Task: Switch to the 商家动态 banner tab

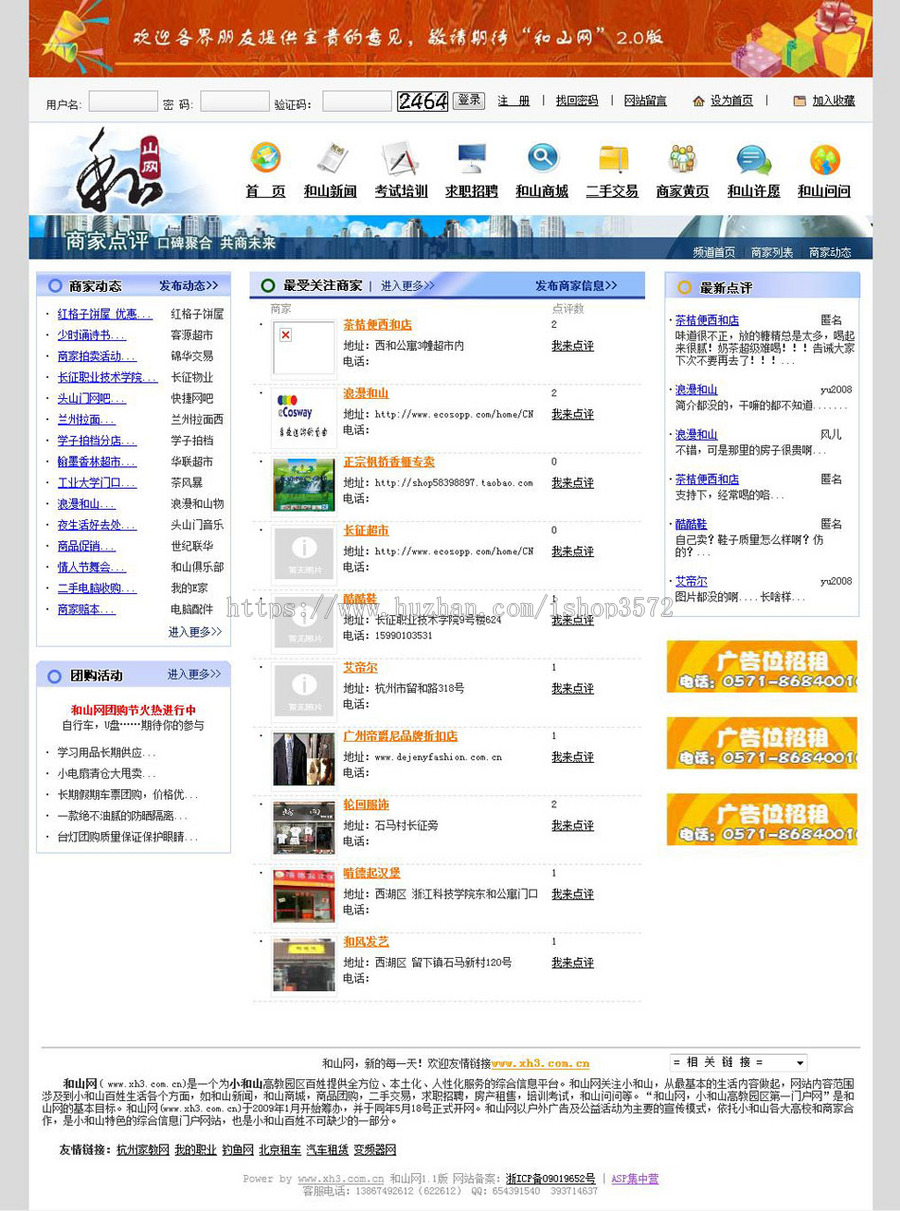Action: pyautogui.click(x=830, y=252)
